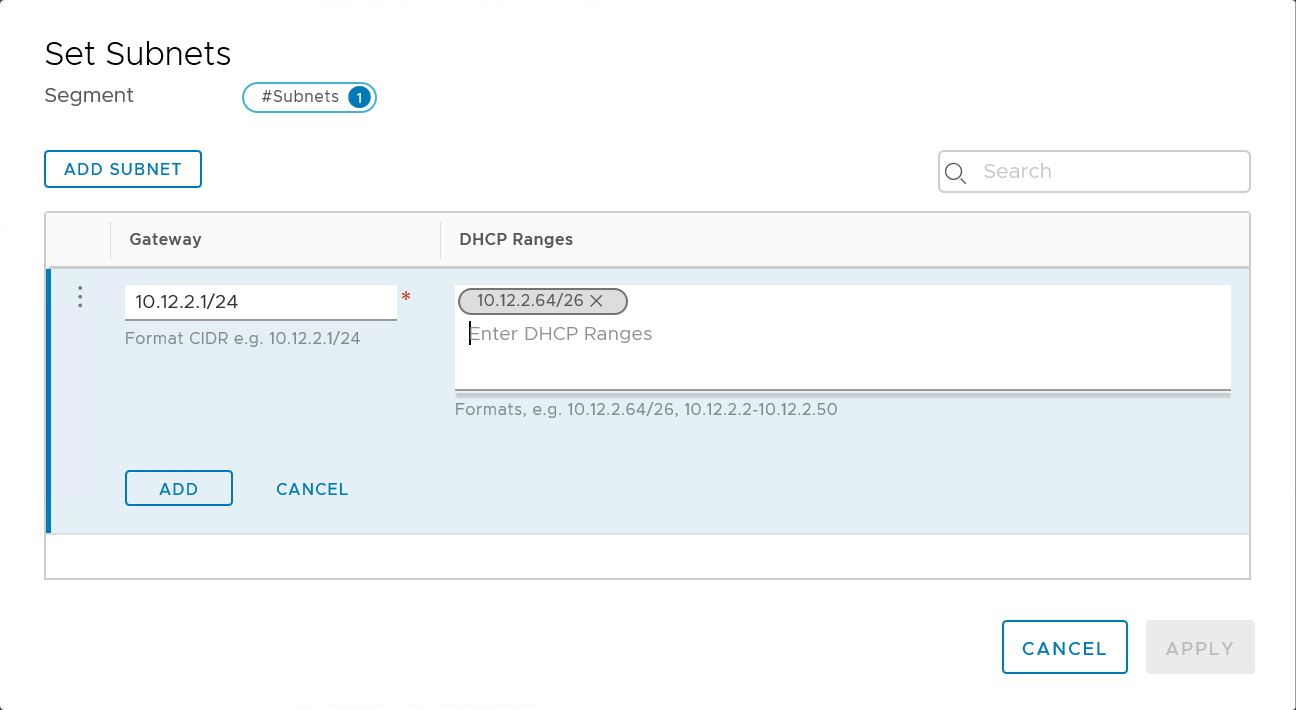Click the bottom CANCEL dialog button

pyautogui.click(x=1064, y=648)
